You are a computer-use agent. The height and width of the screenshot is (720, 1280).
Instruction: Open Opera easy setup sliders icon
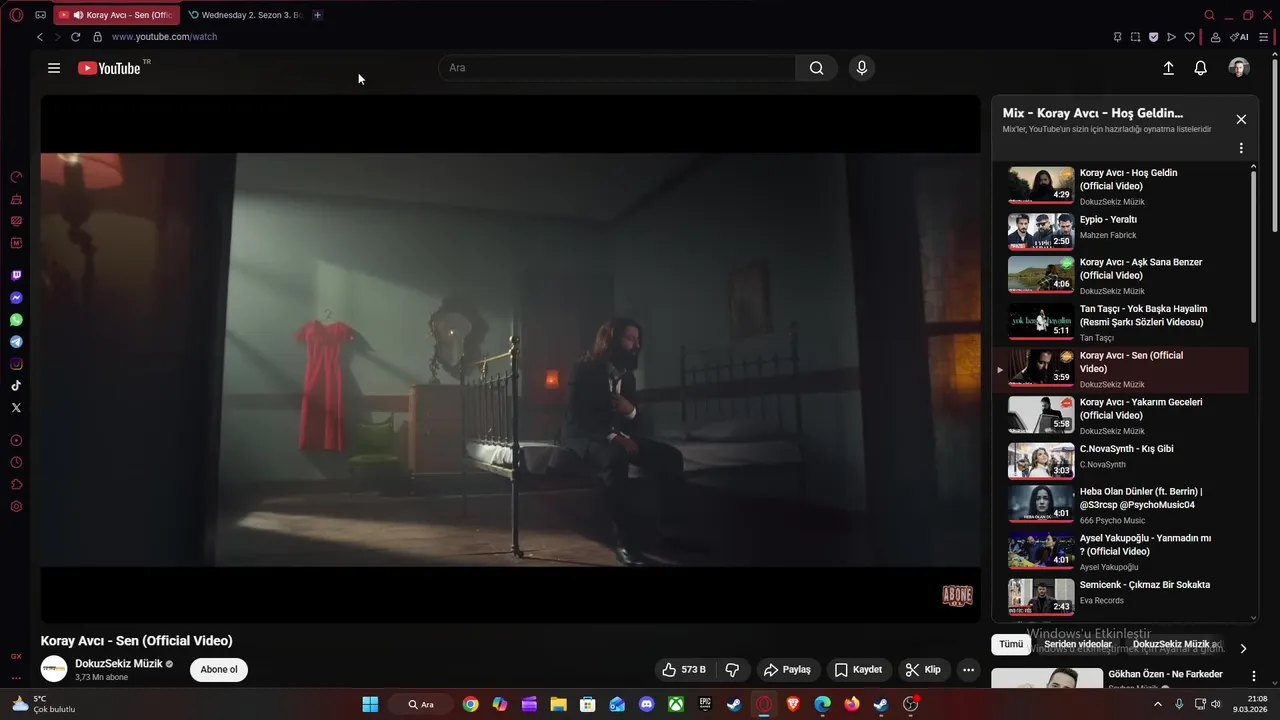pyautogui.click(x=1264, y=37)
